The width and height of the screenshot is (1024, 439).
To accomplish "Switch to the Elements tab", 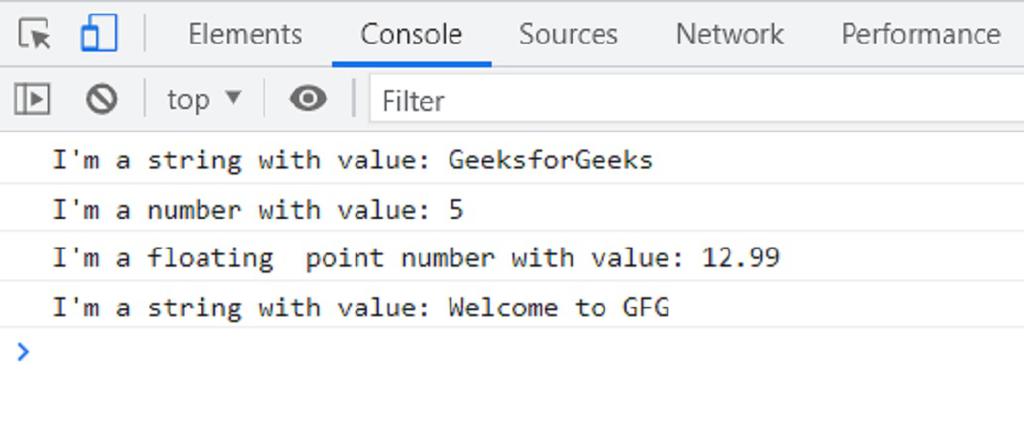I will pyautogui.click(x=245, y=35).
